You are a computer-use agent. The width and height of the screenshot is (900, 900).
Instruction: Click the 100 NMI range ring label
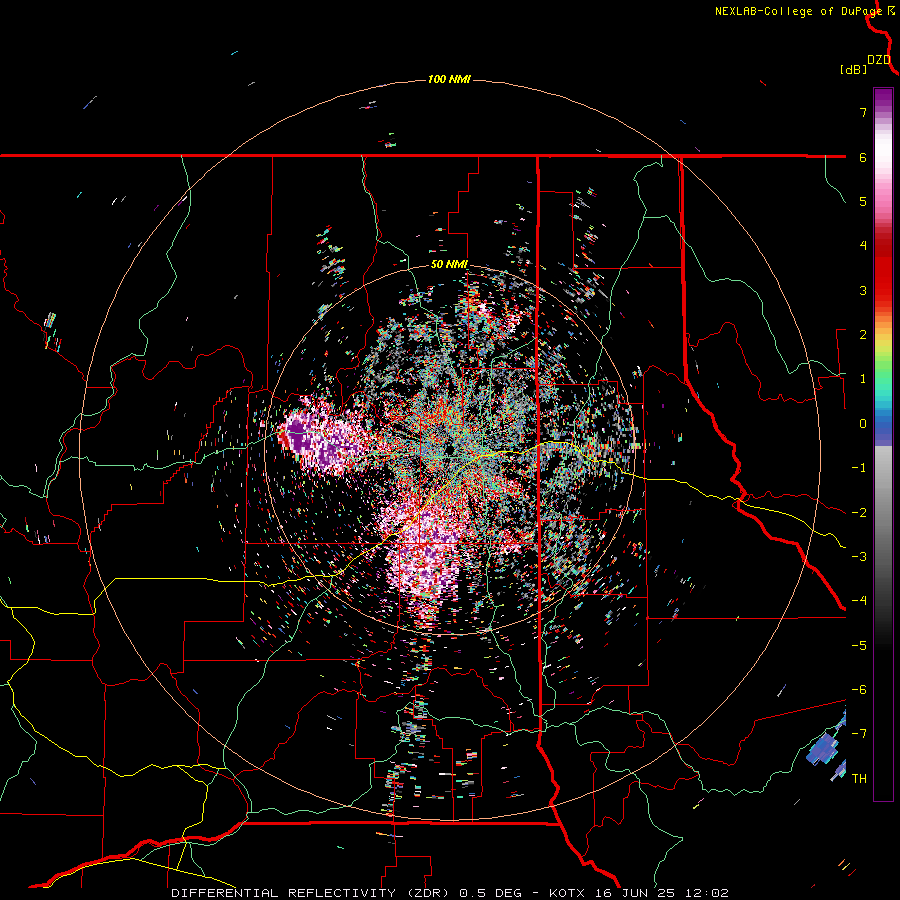pyautogui.click(x=449, y=79)
